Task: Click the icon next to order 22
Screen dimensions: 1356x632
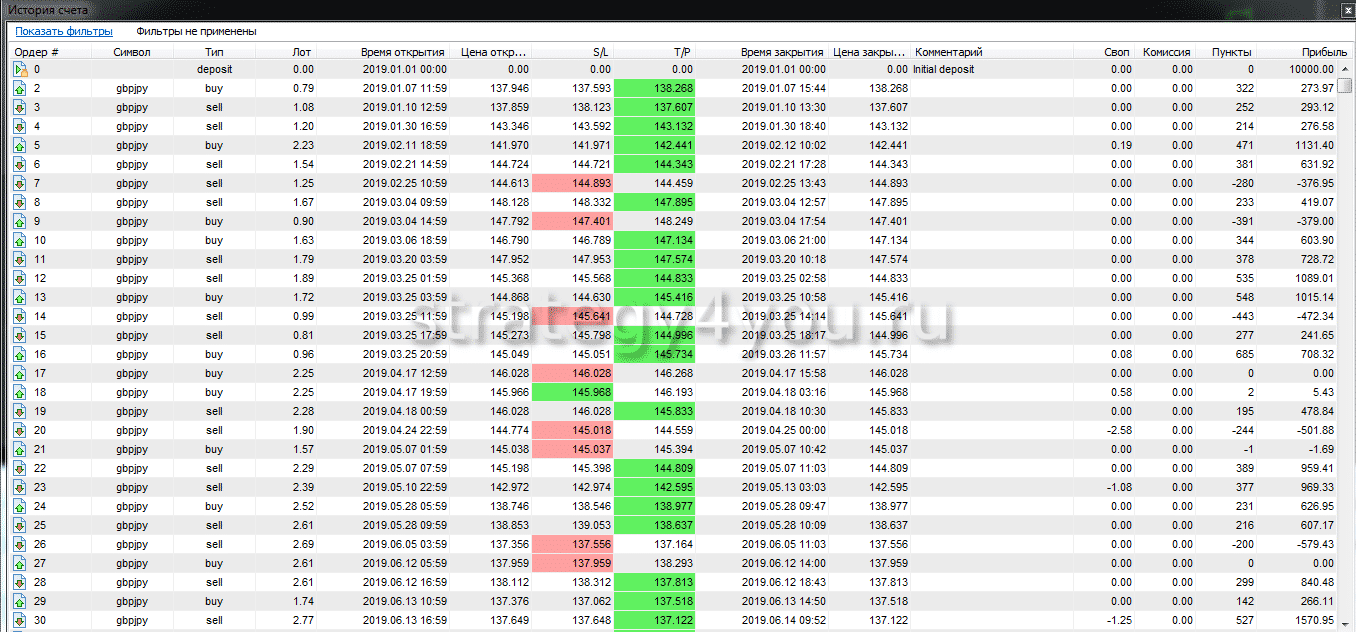Action: point(19,468)
